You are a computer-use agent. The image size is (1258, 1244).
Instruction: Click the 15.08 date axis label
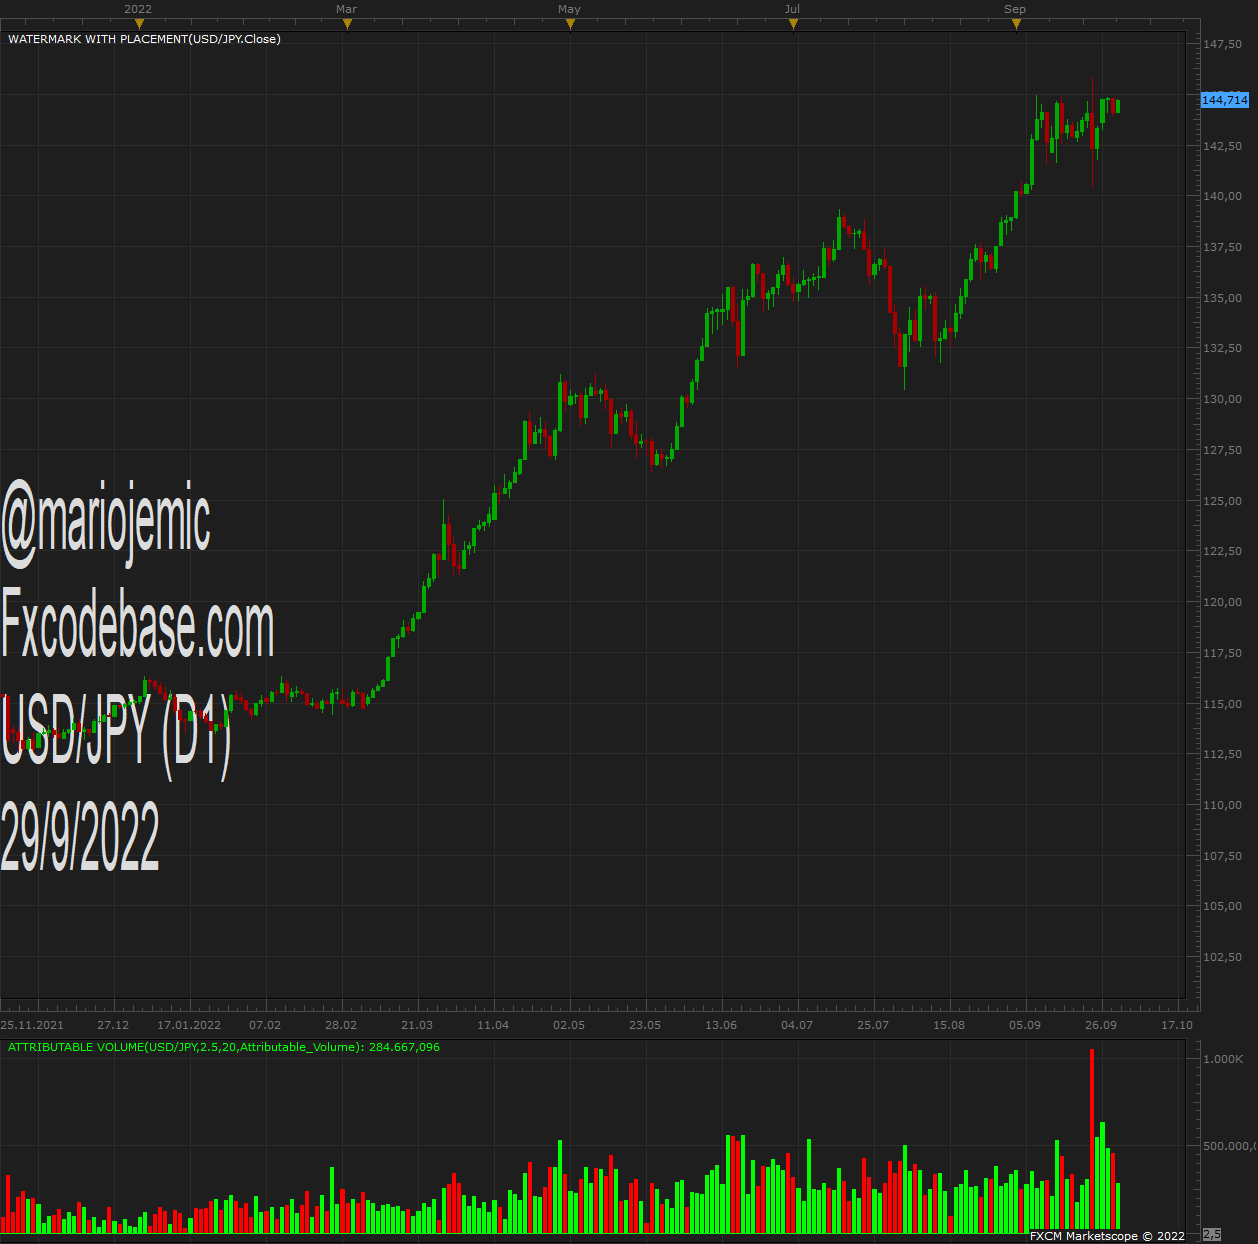tap(949, 1025)
